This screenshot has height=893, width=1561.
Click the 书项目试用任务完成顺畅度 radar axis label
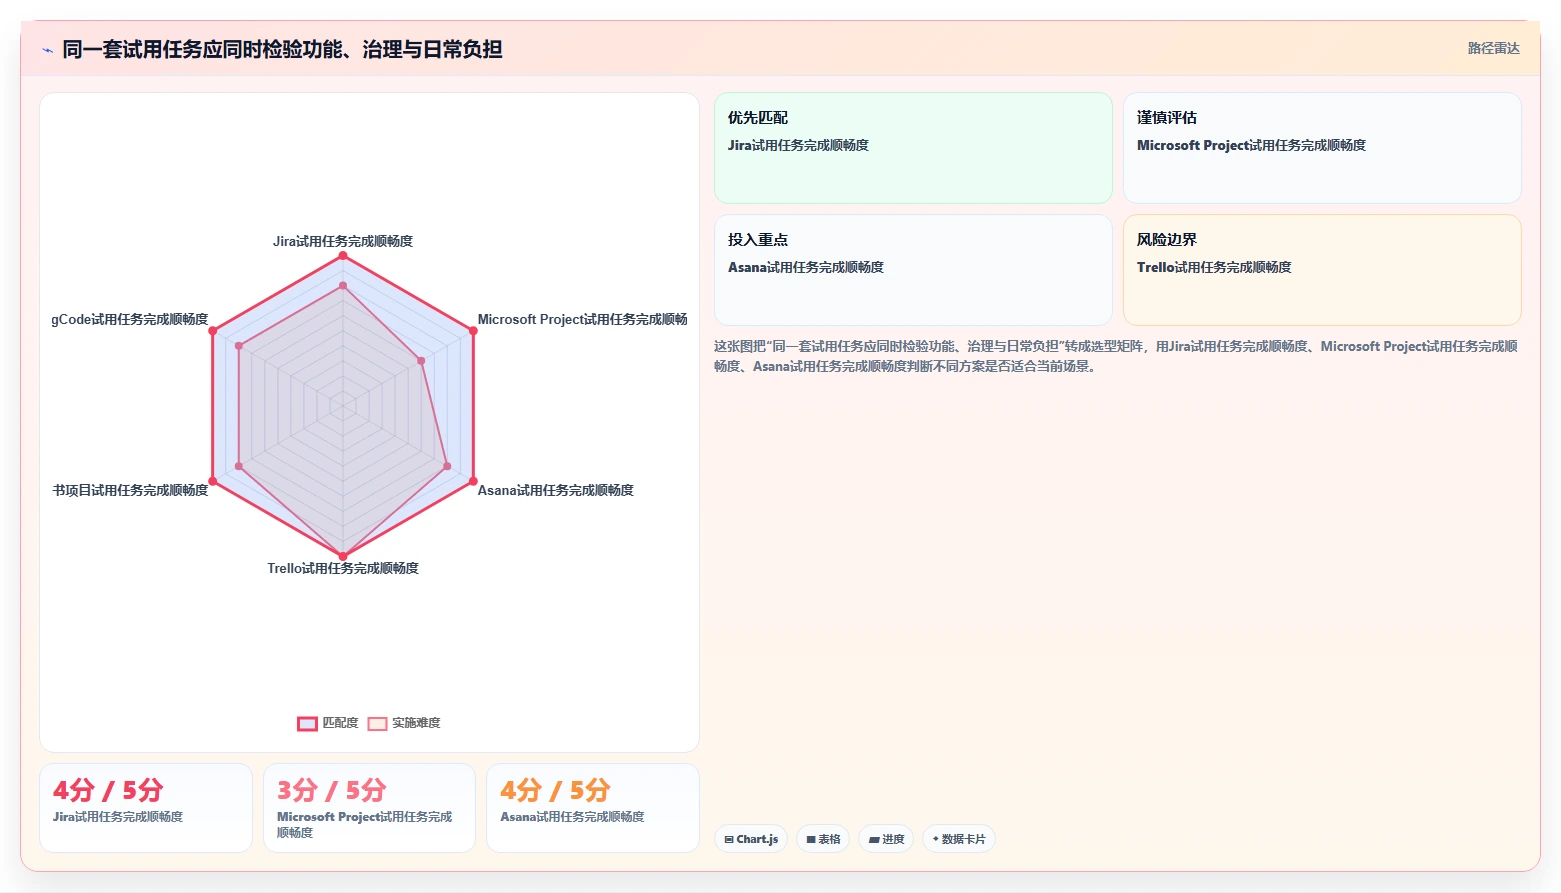pos(130,490)
